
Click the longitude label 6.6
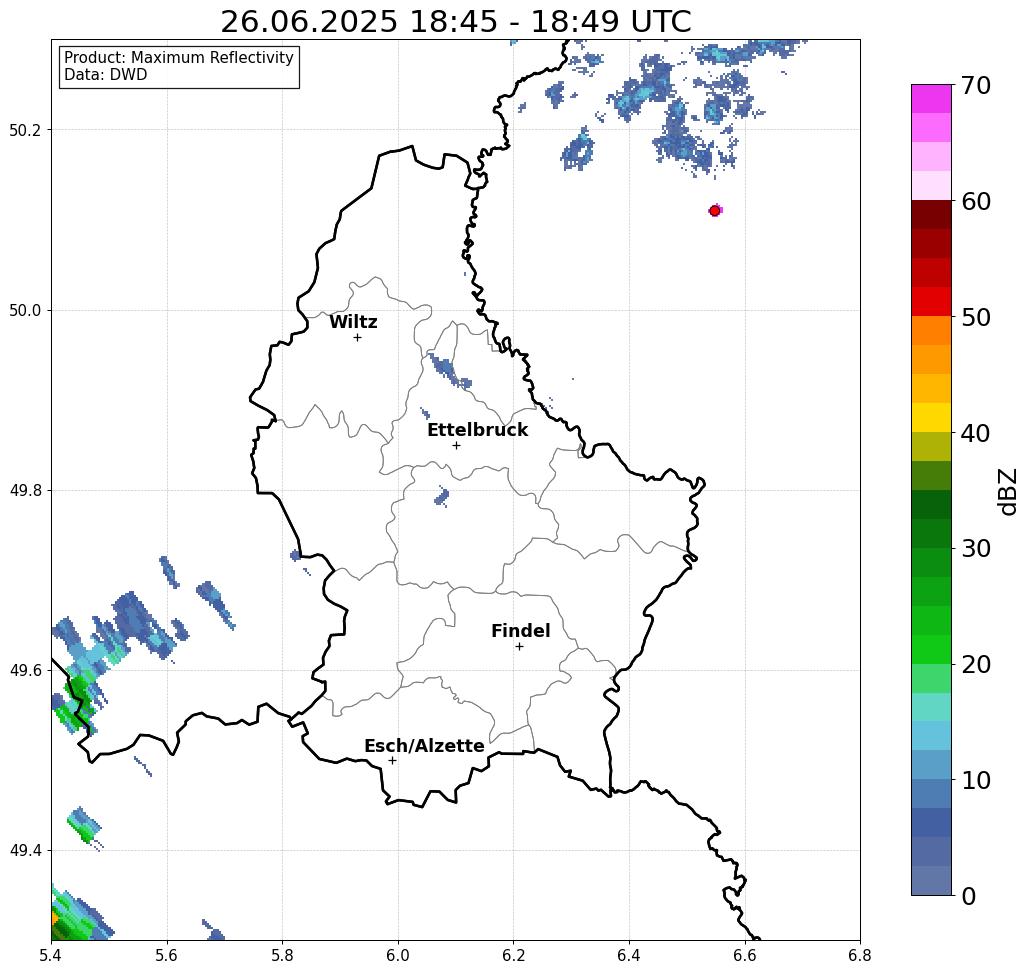744,956
